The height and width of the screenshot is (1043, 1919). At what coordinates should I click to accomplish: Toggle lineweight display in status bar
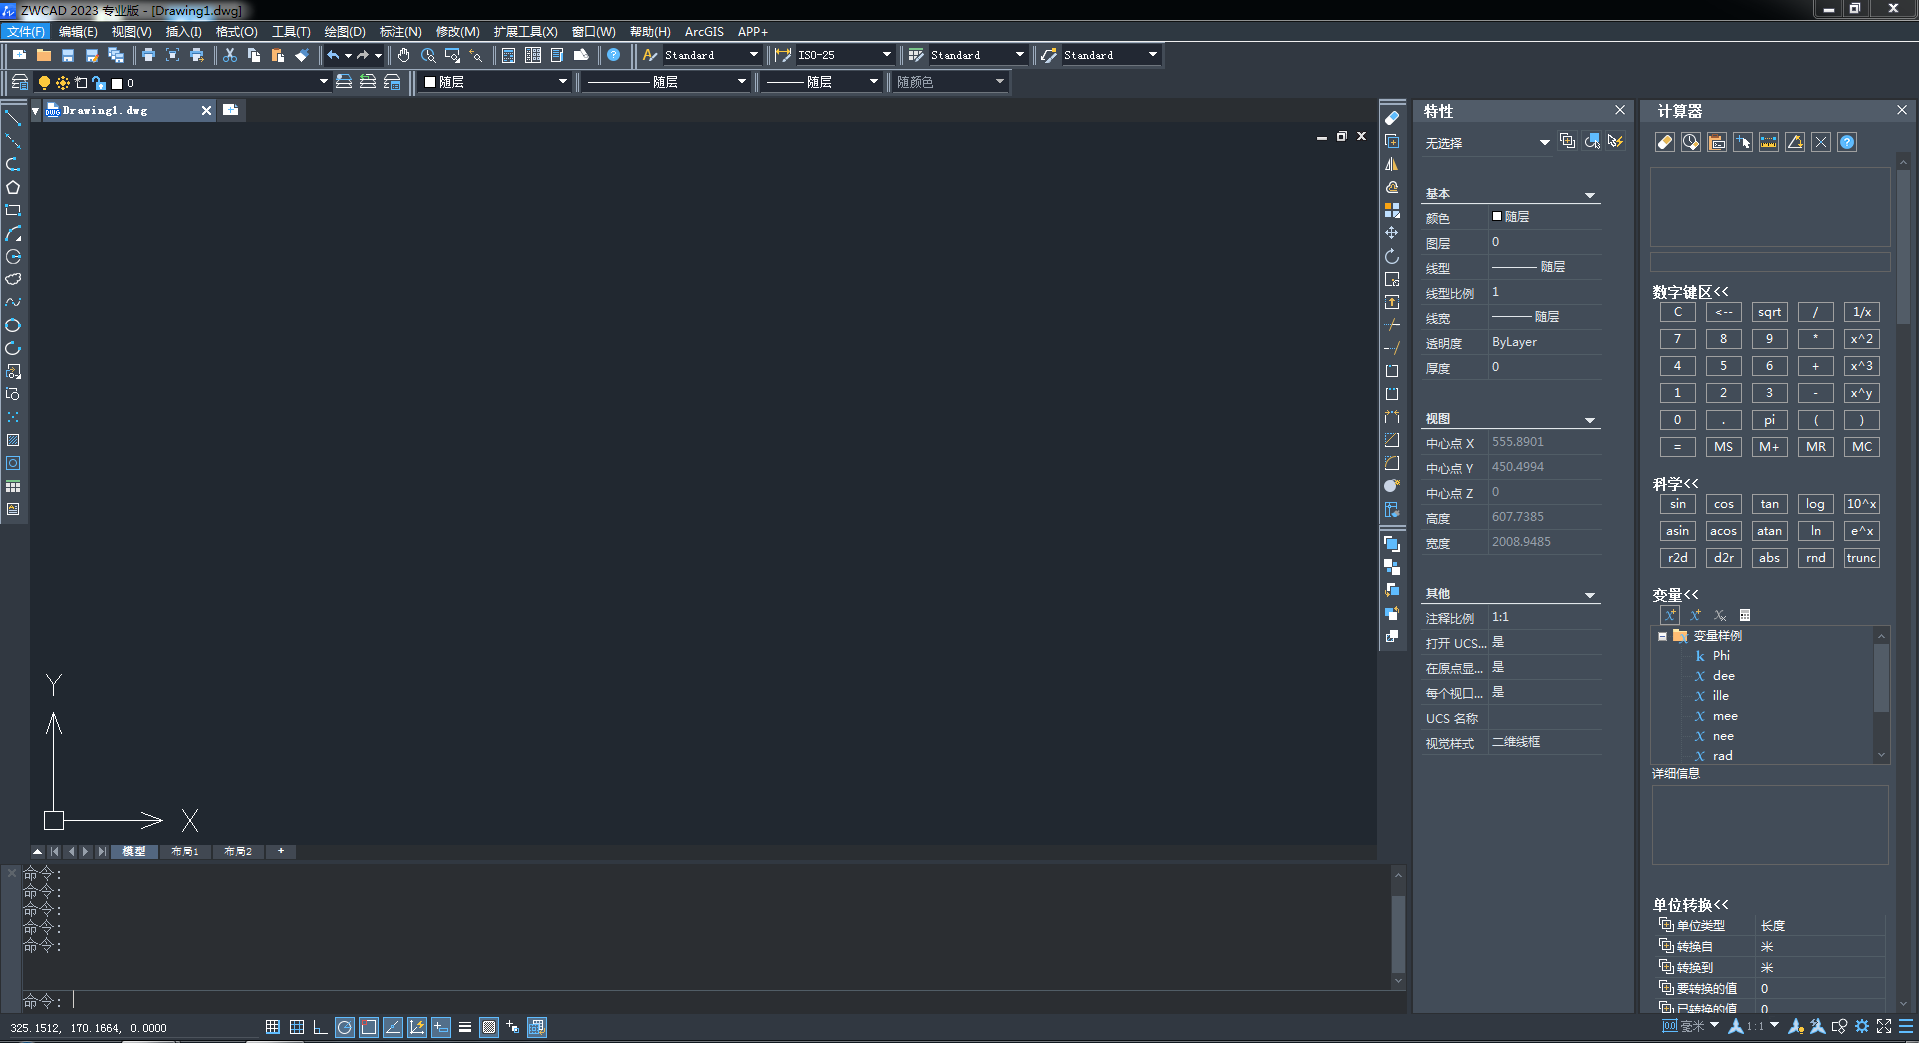point(465,1027)
